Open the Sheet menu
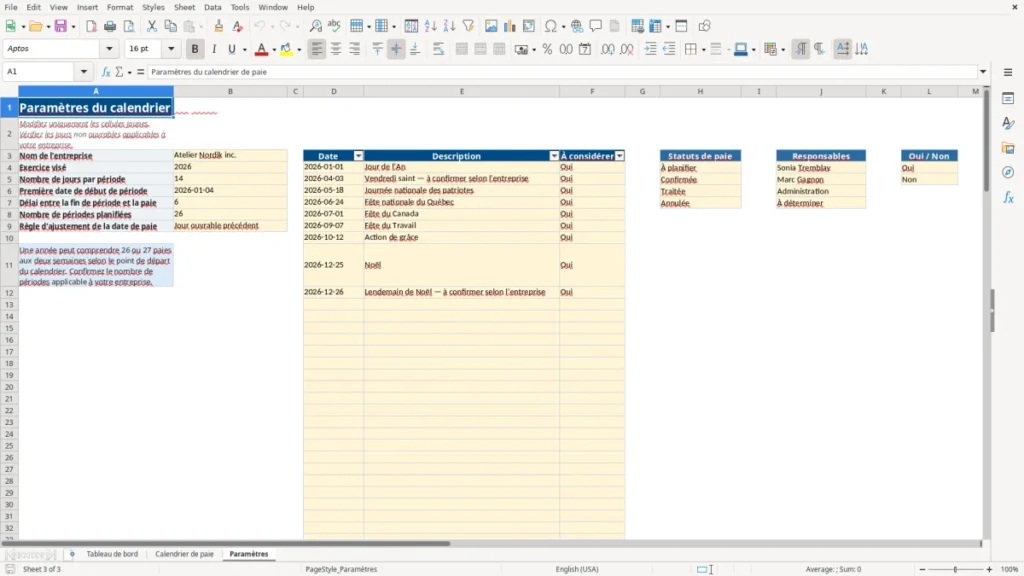Viewport: 1024px width, 576px height. pos(184,7)
